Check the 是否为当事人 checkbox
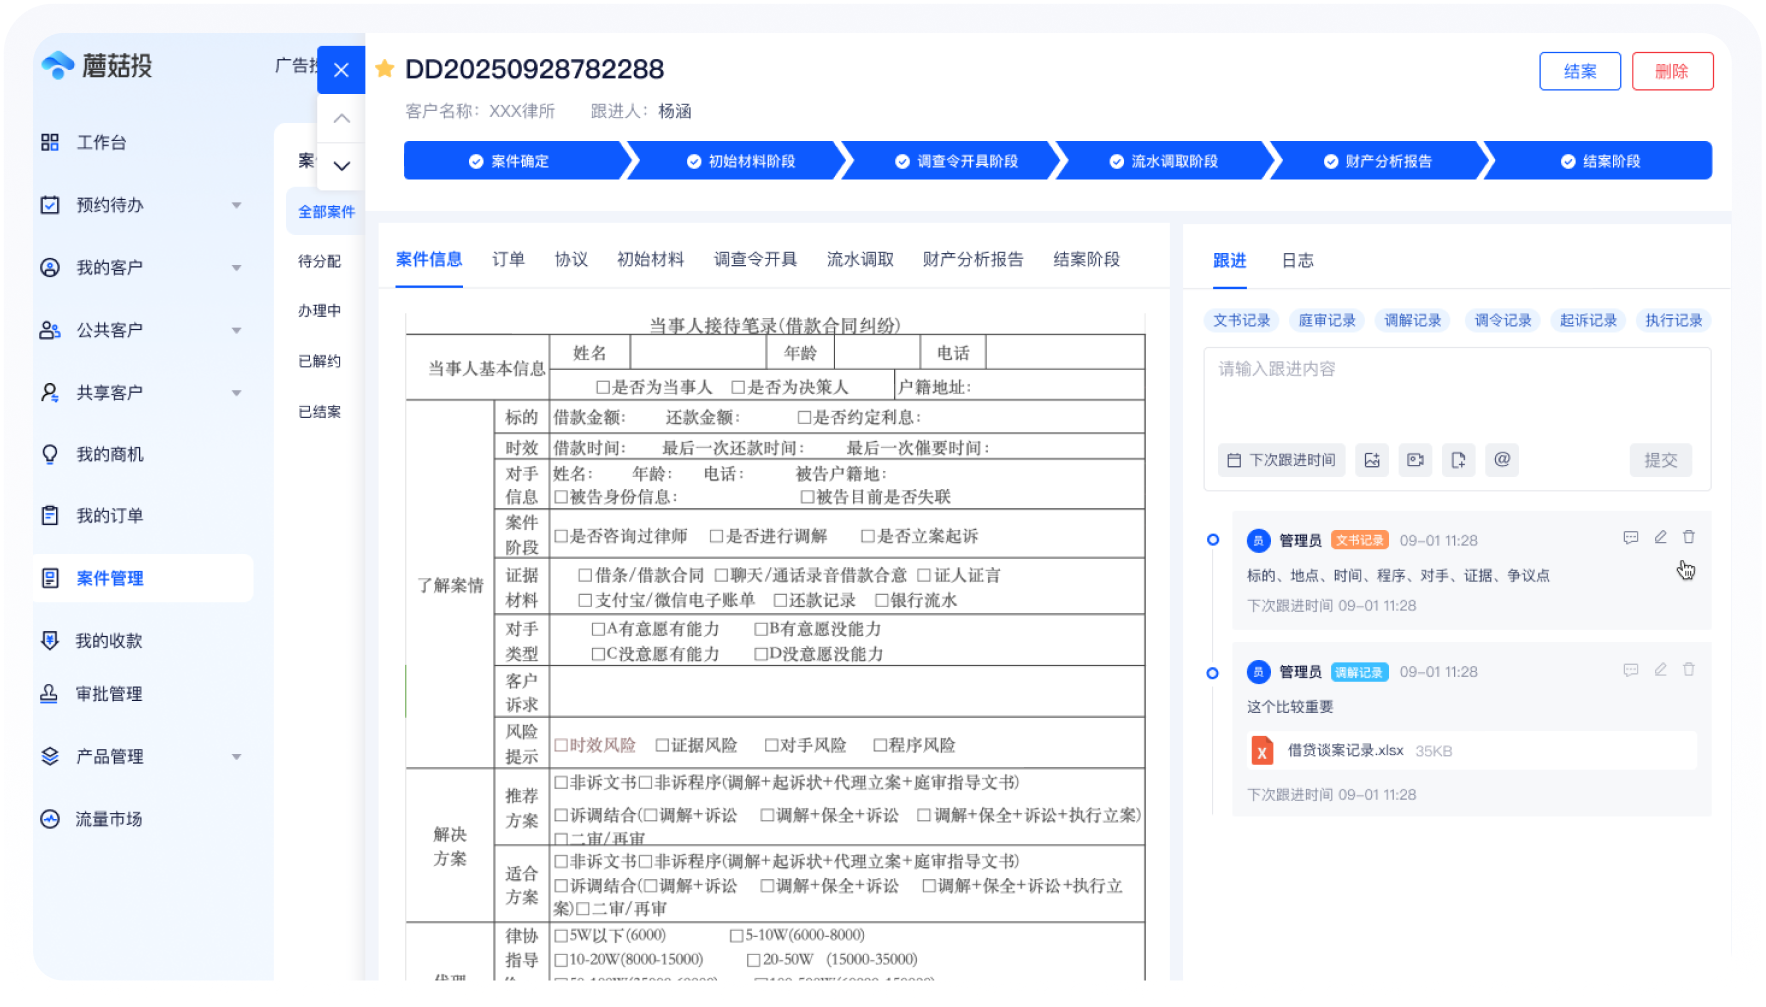 tap(603, 387)
